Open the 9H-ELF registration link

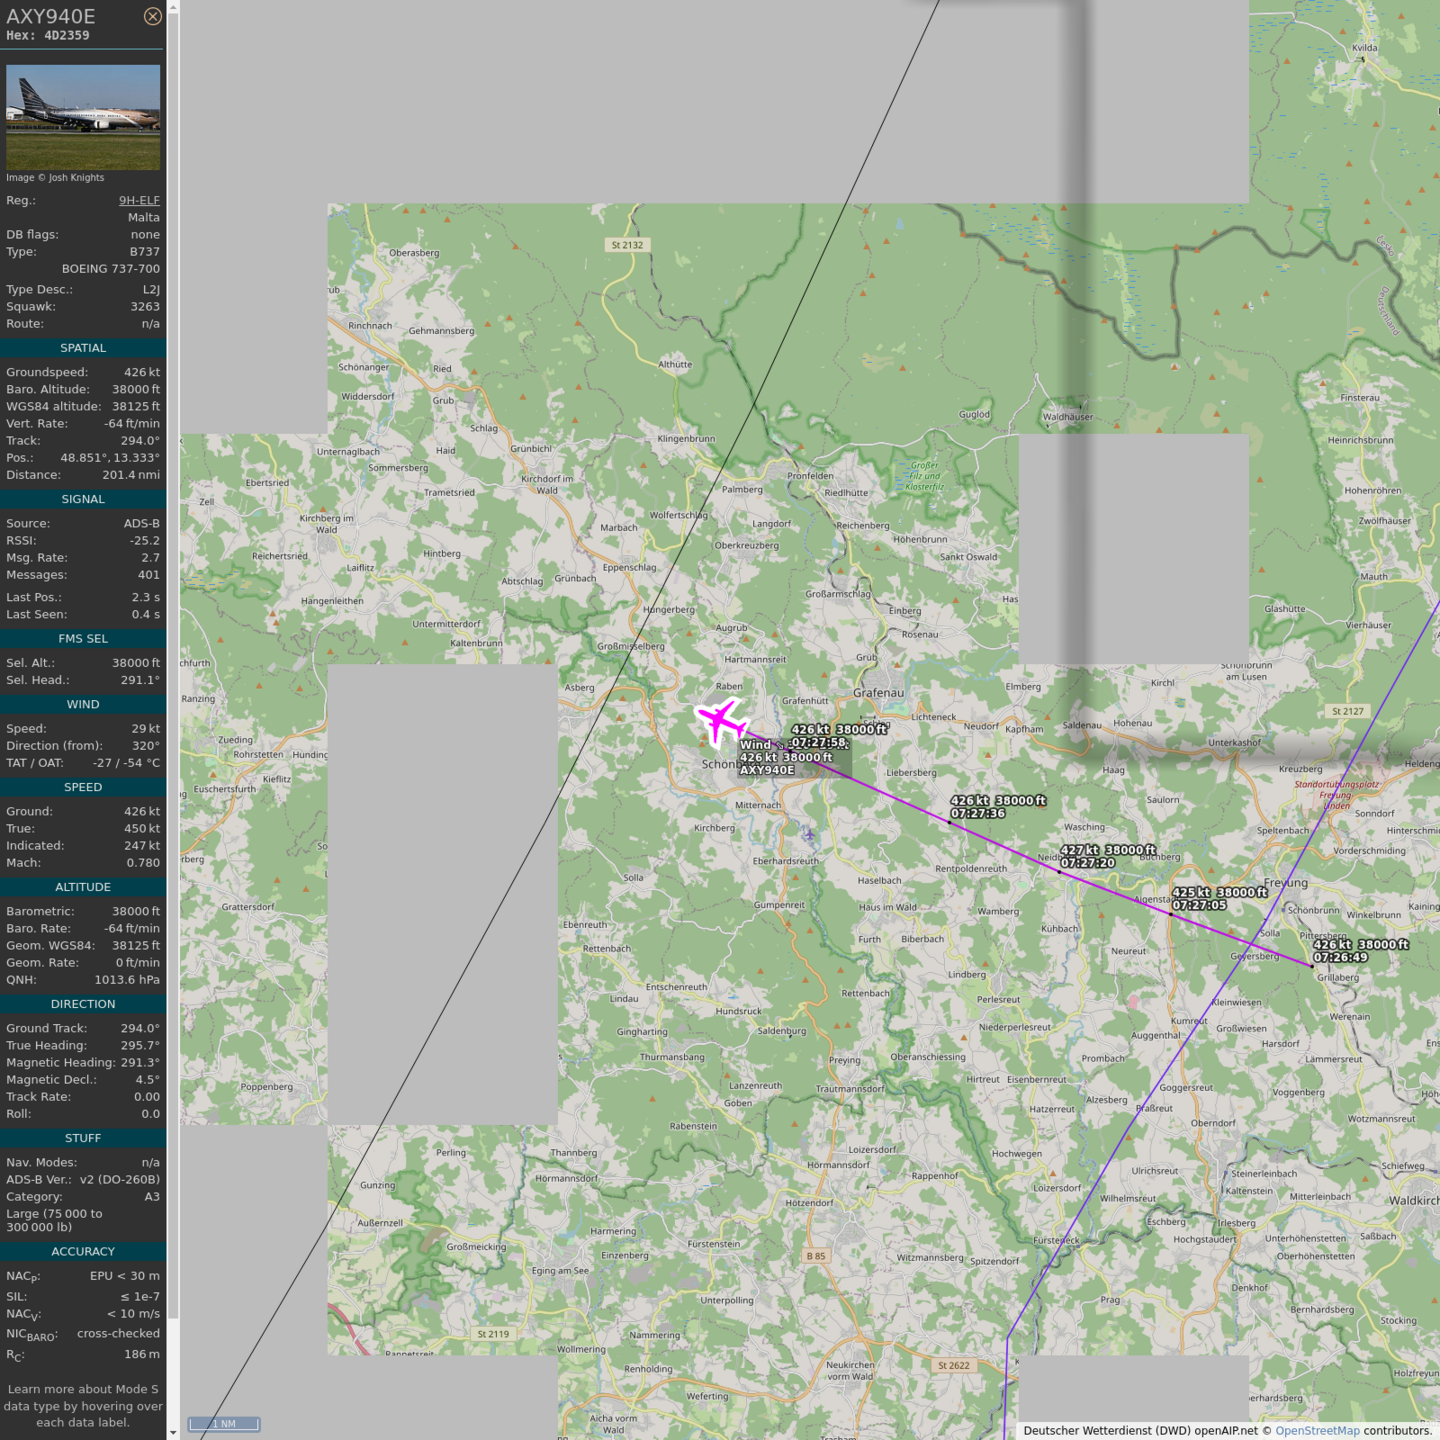[139, 200]
